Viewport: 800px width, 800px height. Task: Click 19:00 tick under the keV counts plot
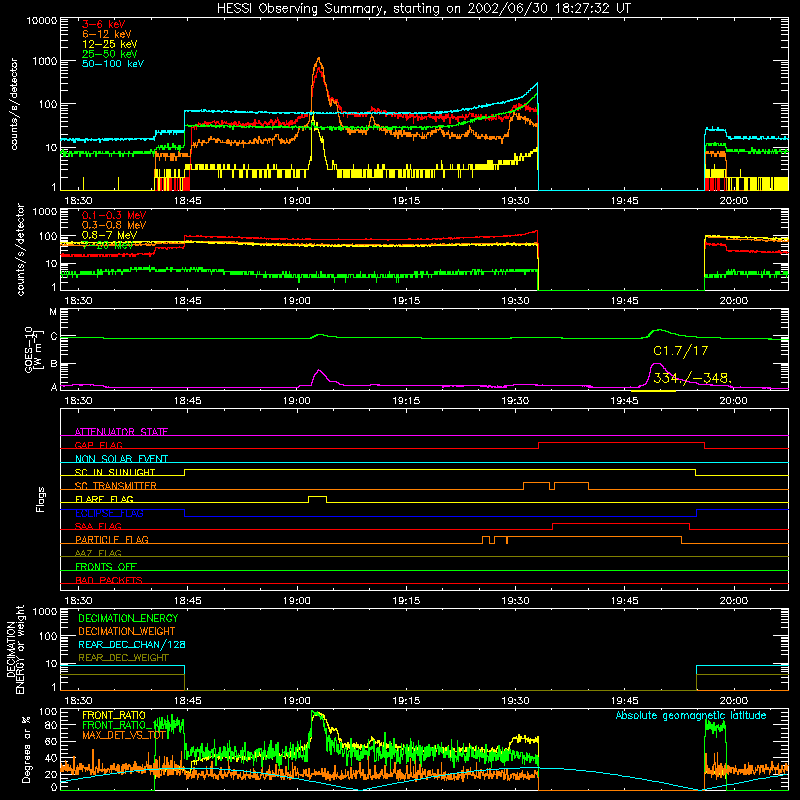297,201
